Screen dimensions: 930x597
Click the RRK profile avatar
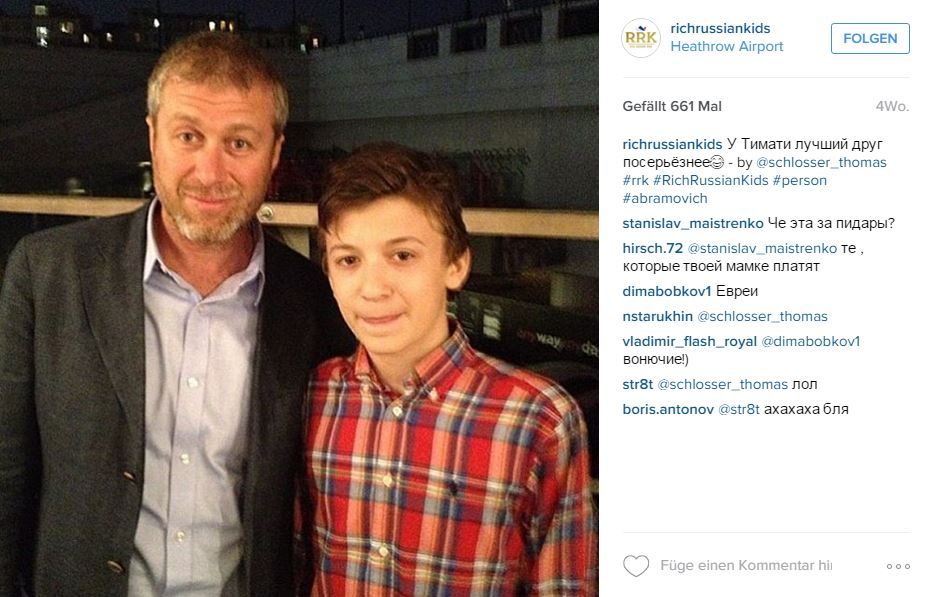click(641, 38)
